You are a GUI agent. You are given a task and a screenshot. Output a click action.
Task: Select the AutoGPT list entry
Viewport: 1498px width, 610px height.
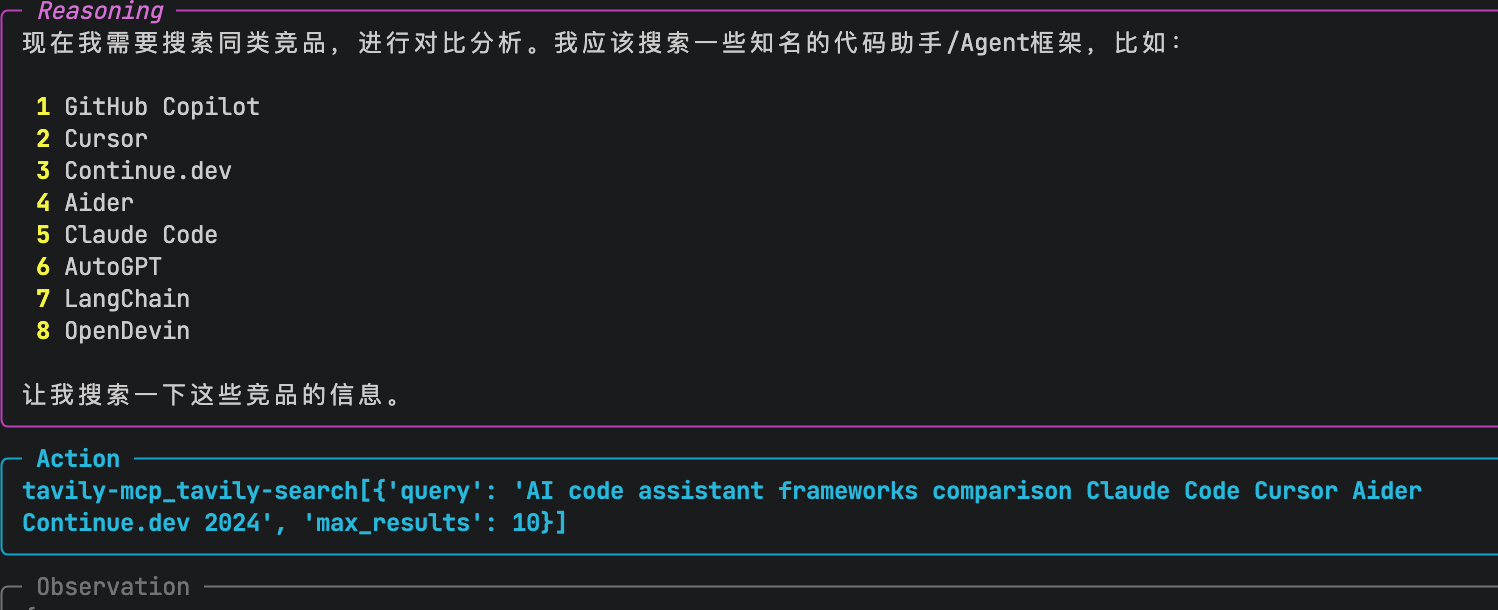113,267
